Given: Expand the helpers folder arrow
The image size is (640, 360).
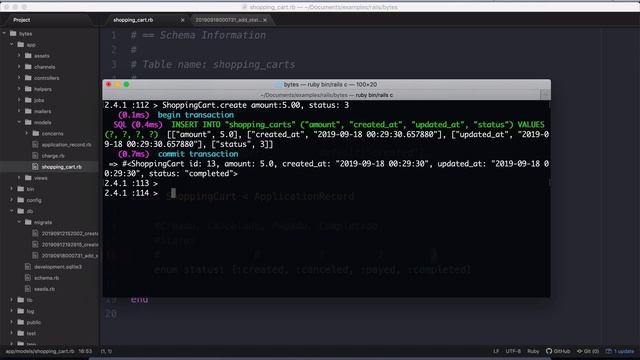Looking at the screenshot, I should 19,89.
